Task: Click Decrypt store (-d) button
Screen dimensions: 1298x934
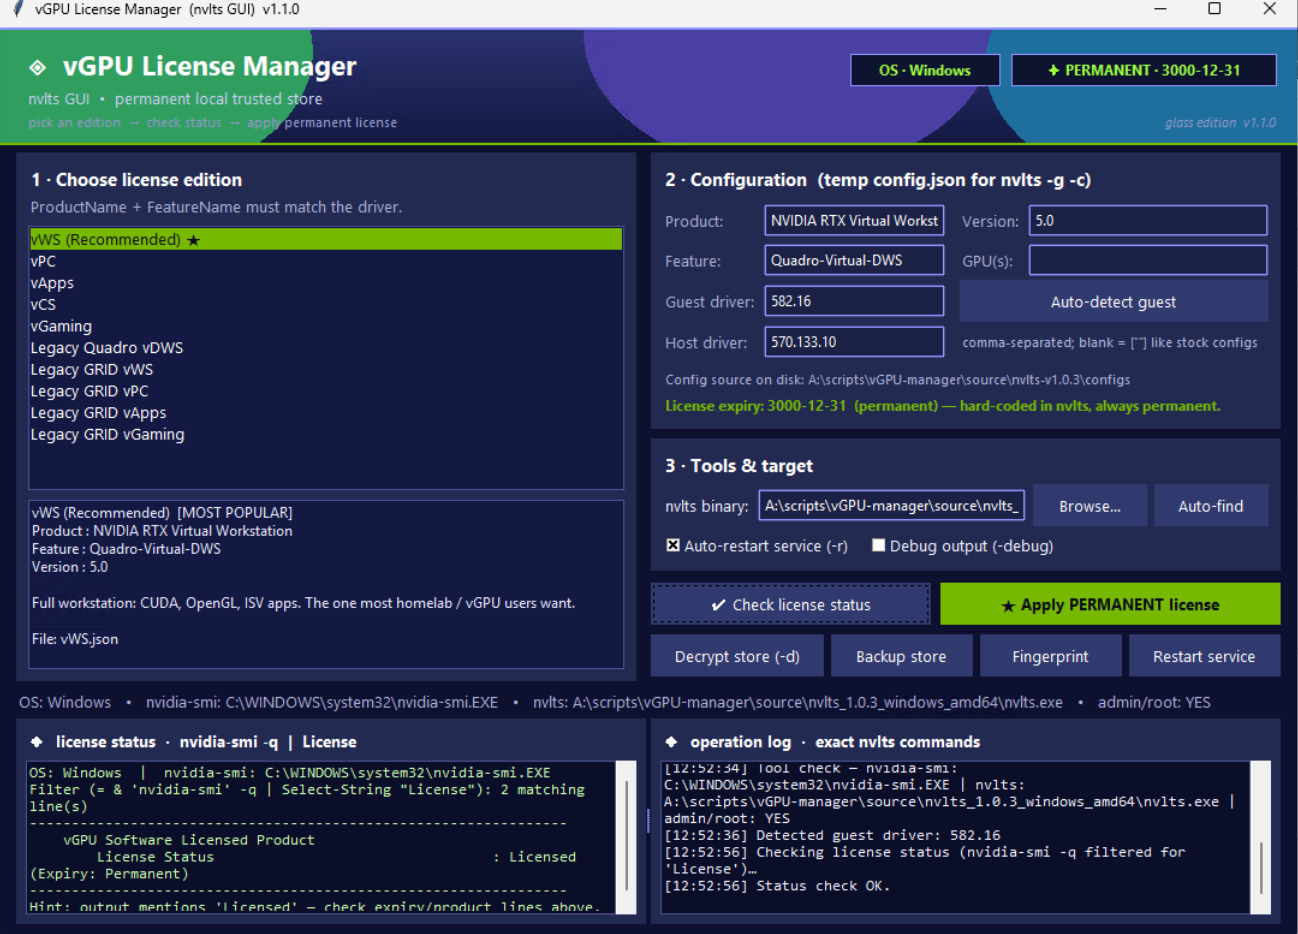Action: [737, 656]
